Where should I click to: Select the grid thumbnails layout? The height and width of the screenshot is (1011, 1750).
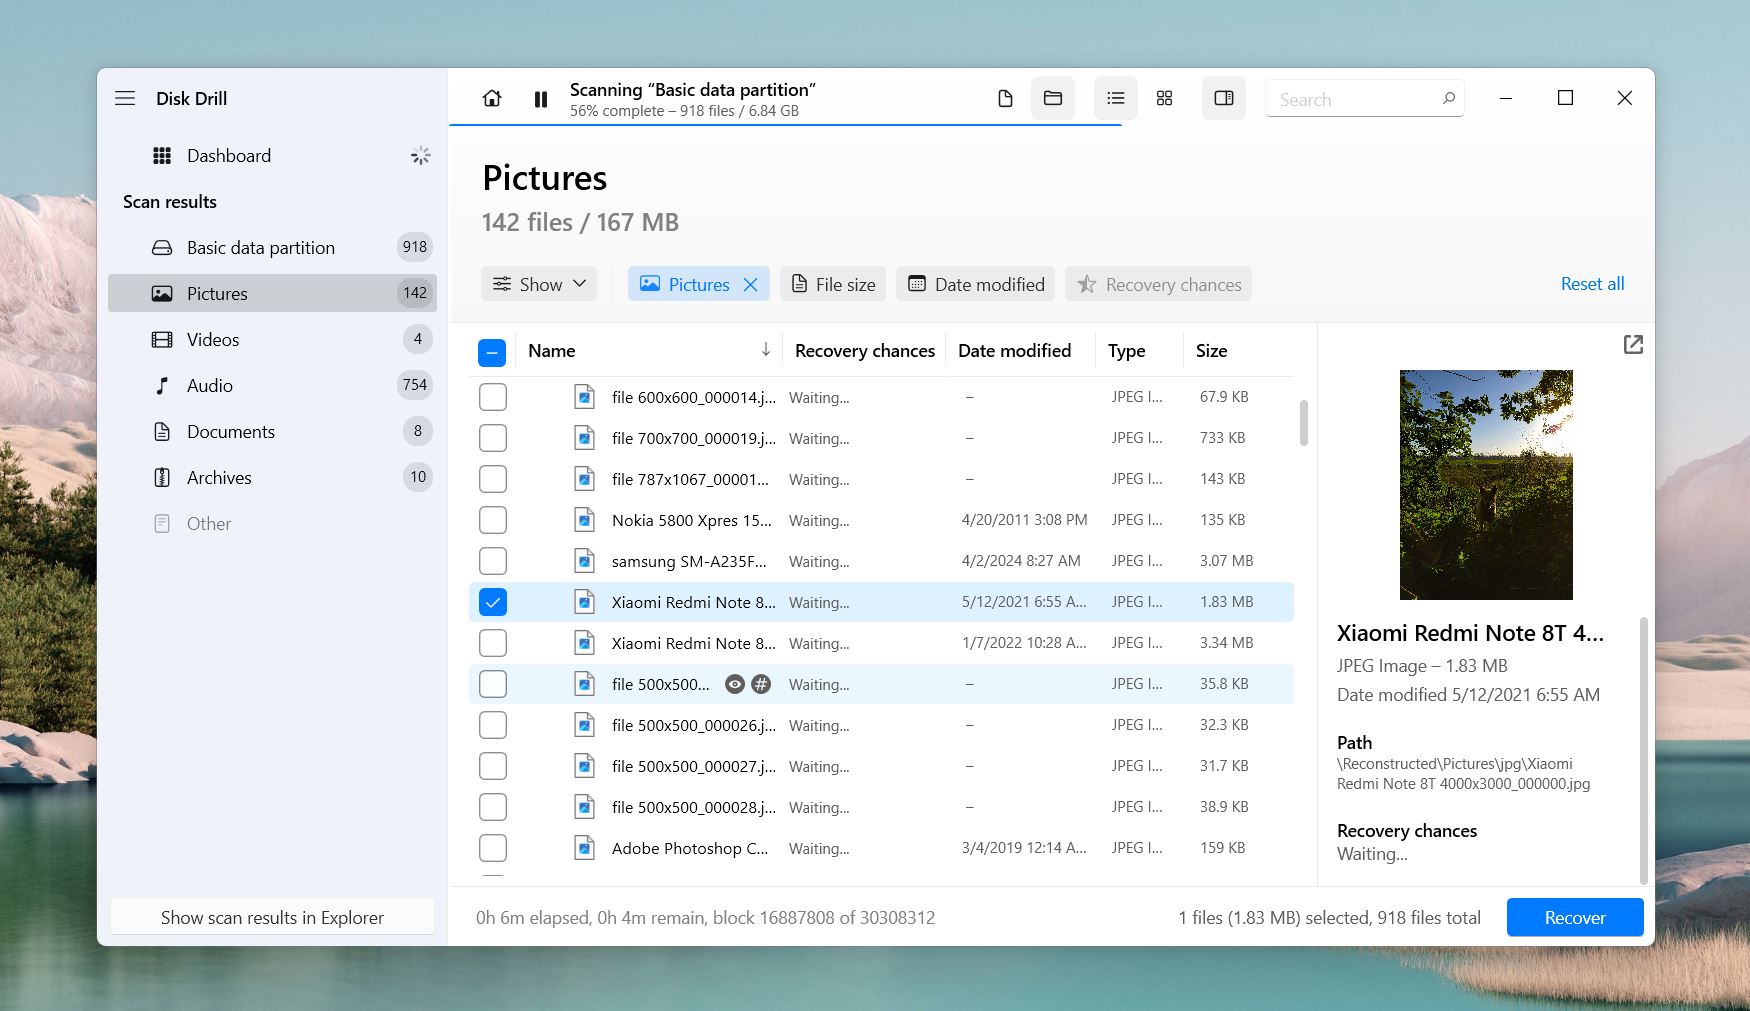[1164, 98]
